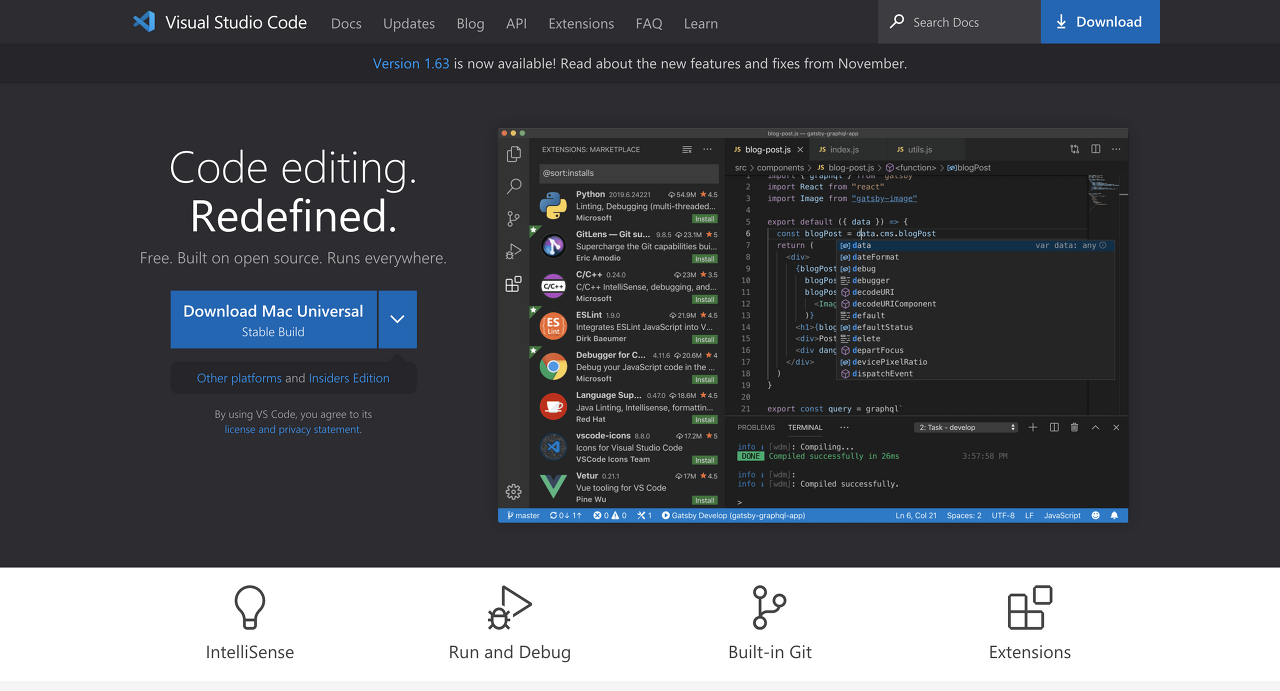Click "JavaScript" language mode in status bar
1280x691 pixels.
coord(1062,515)
